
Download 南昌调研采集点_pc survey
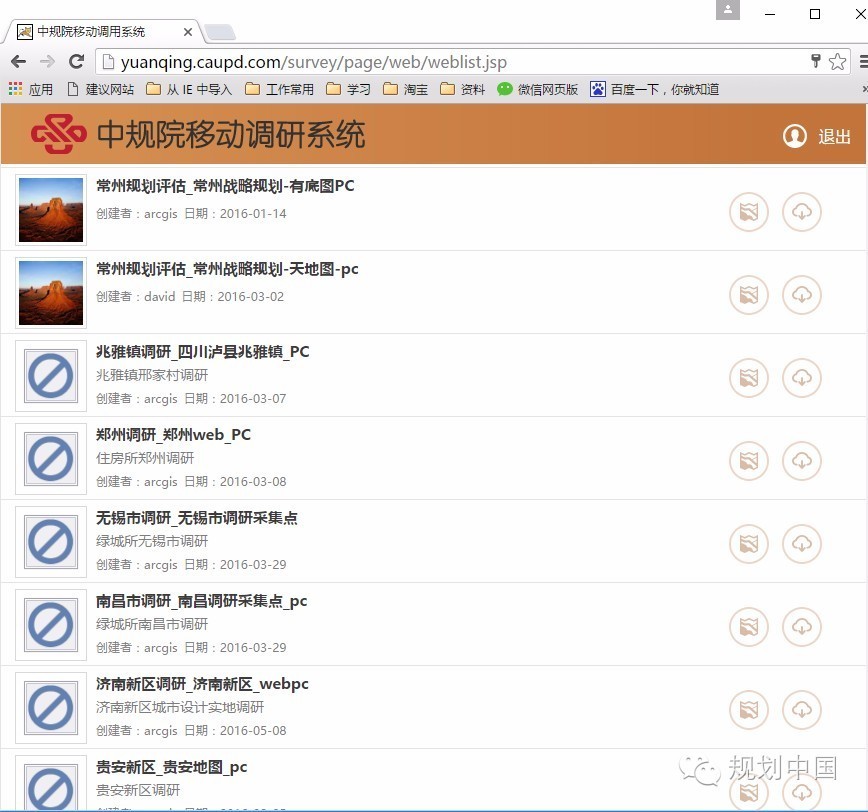pos(802,627)
